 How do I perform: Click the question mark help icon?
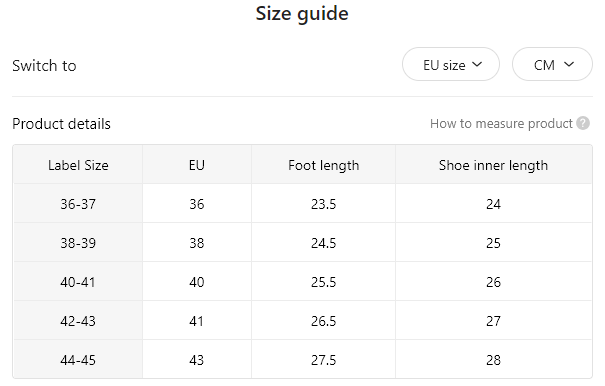click(583, 124)
